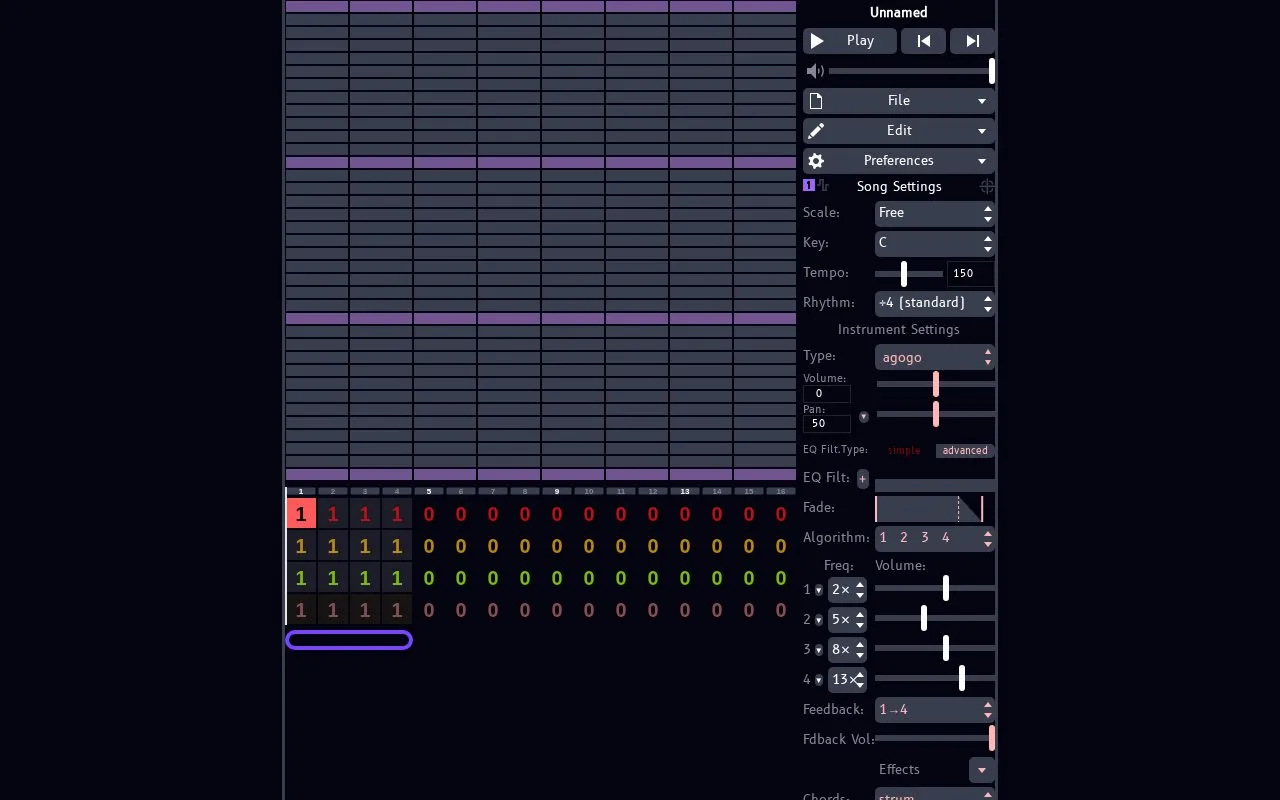Click the tempo value field 150
1280x800 pixels.
pos(970,273)
